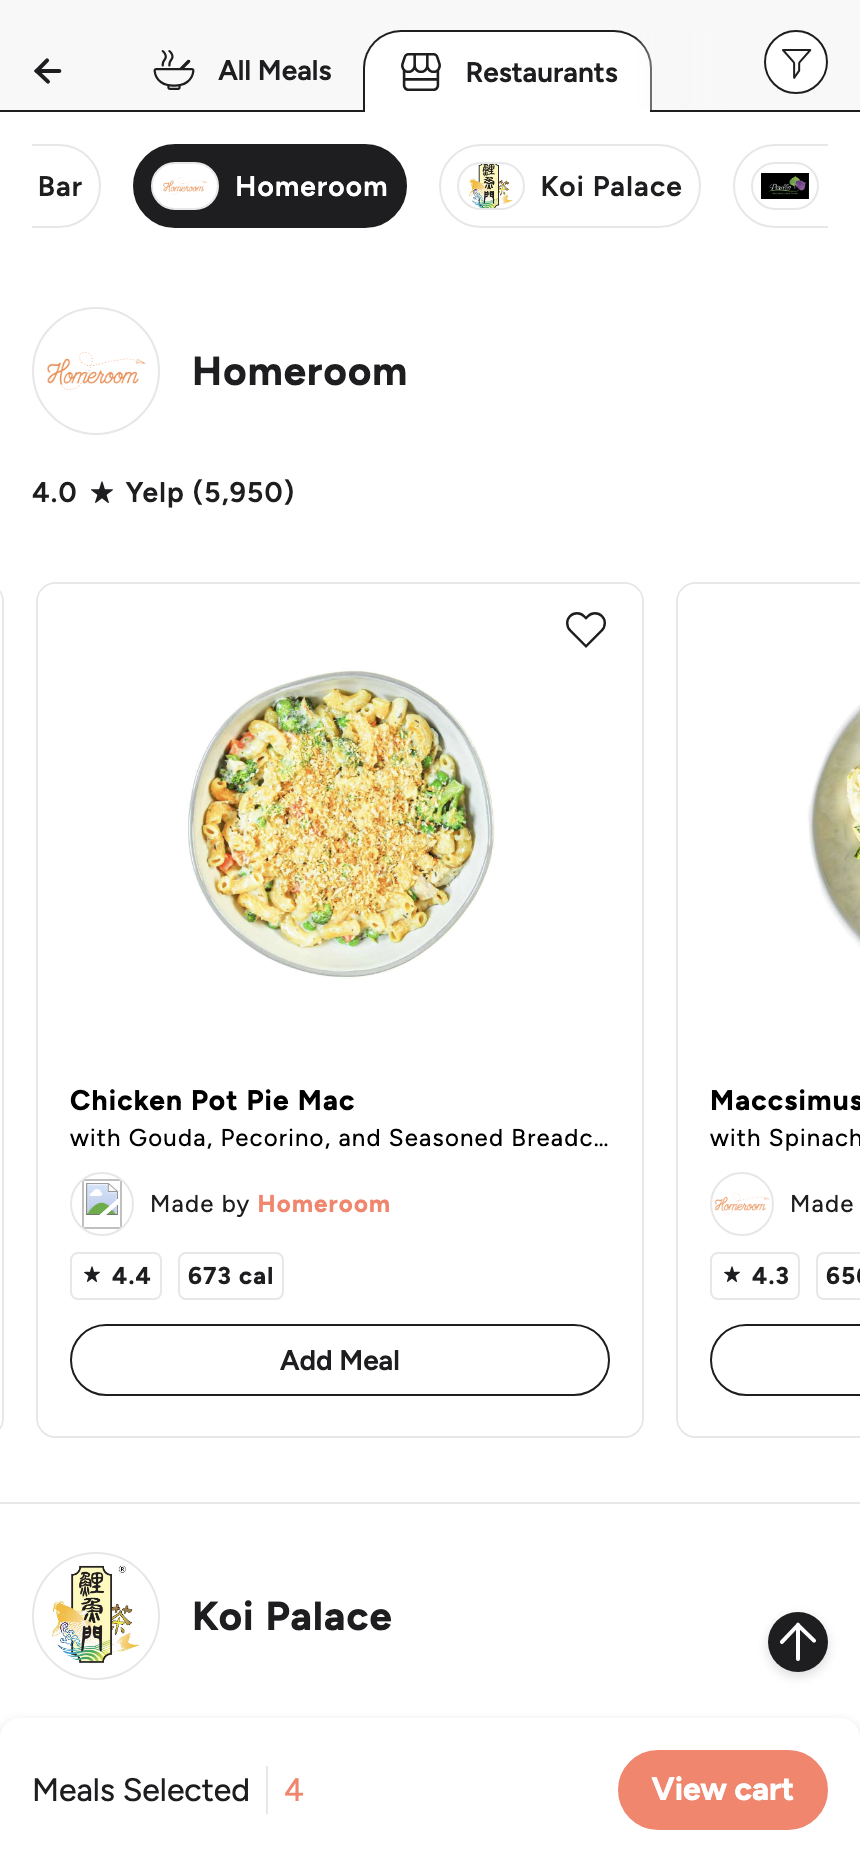Open the cart with View cart
Screen dimensions: 860x1862
tap(723, 1790)
